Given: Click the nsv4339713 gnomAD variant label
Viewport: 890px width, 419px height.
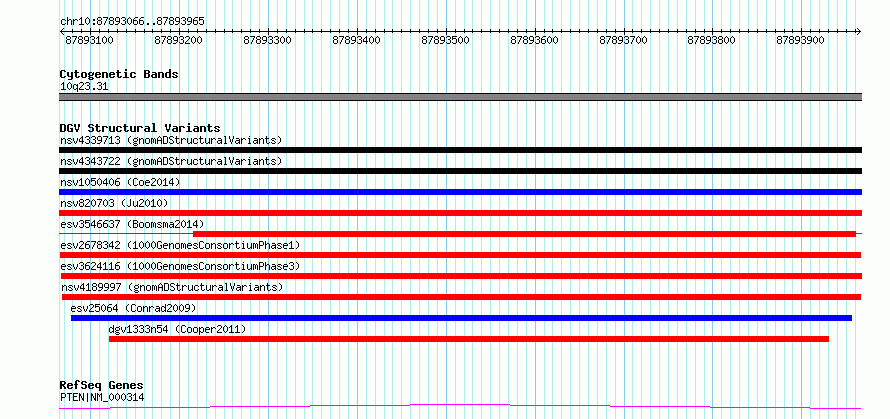Looking at the screenshot, I should [x=171, y=140].
